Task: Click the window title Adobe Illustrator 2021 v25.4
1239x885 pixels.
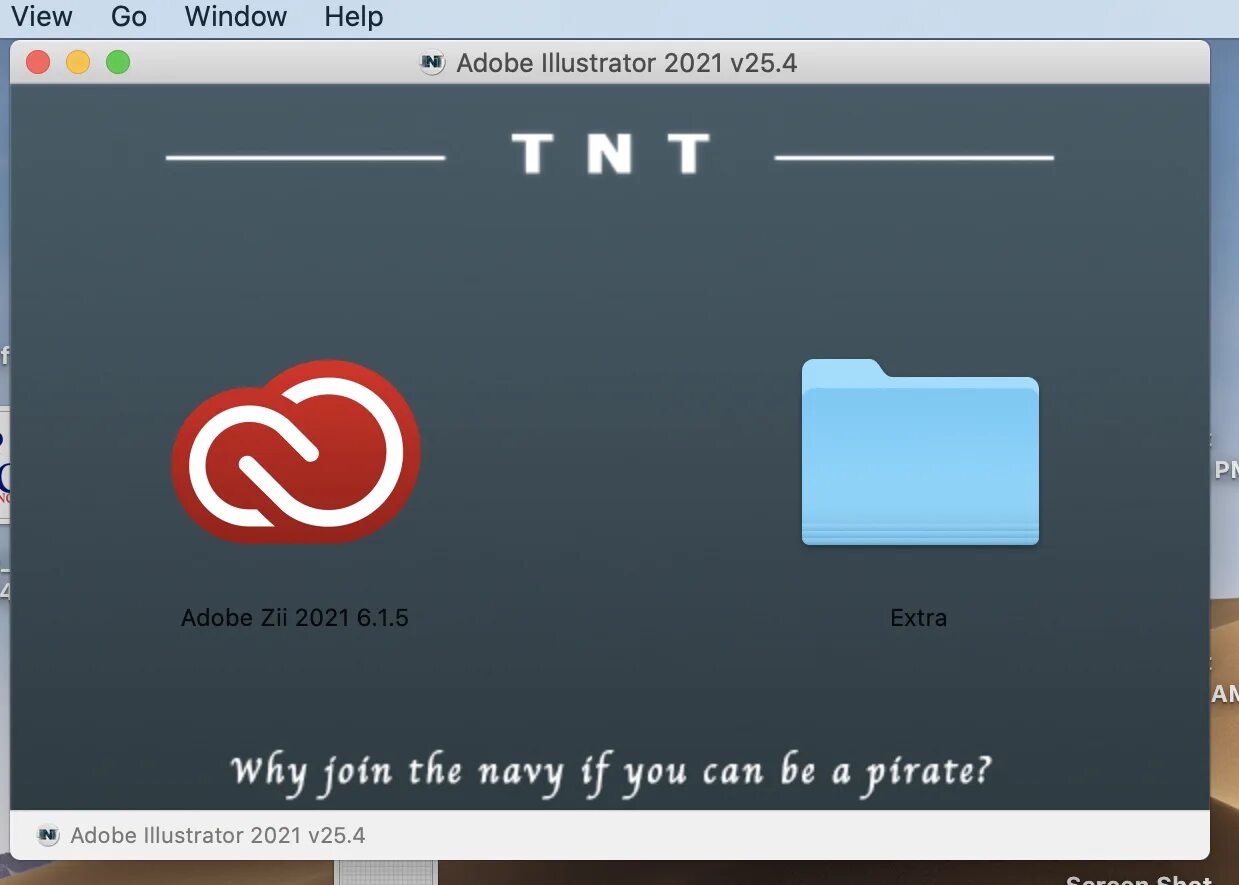Action: pyautogui.click(x=627, y=63)
